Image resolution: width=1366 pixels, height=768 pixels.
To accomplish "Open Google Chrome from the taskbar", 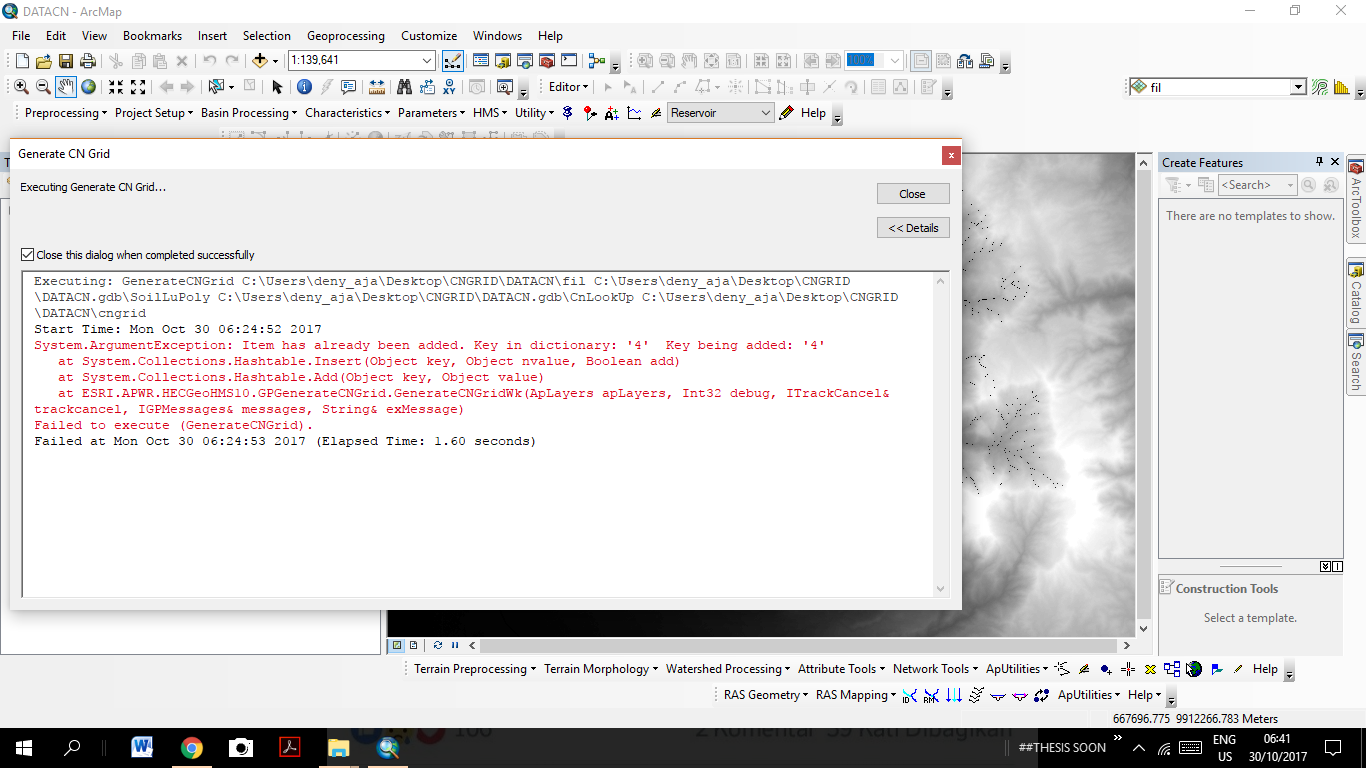I will [x=192, y=747].
